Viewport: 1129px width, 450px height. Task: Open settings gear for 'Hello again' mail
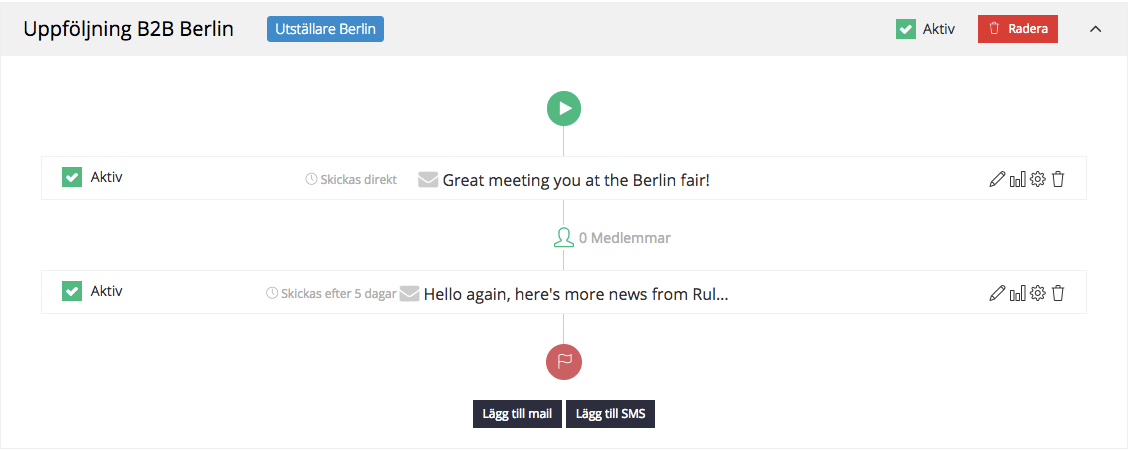tap(1038, 293)
